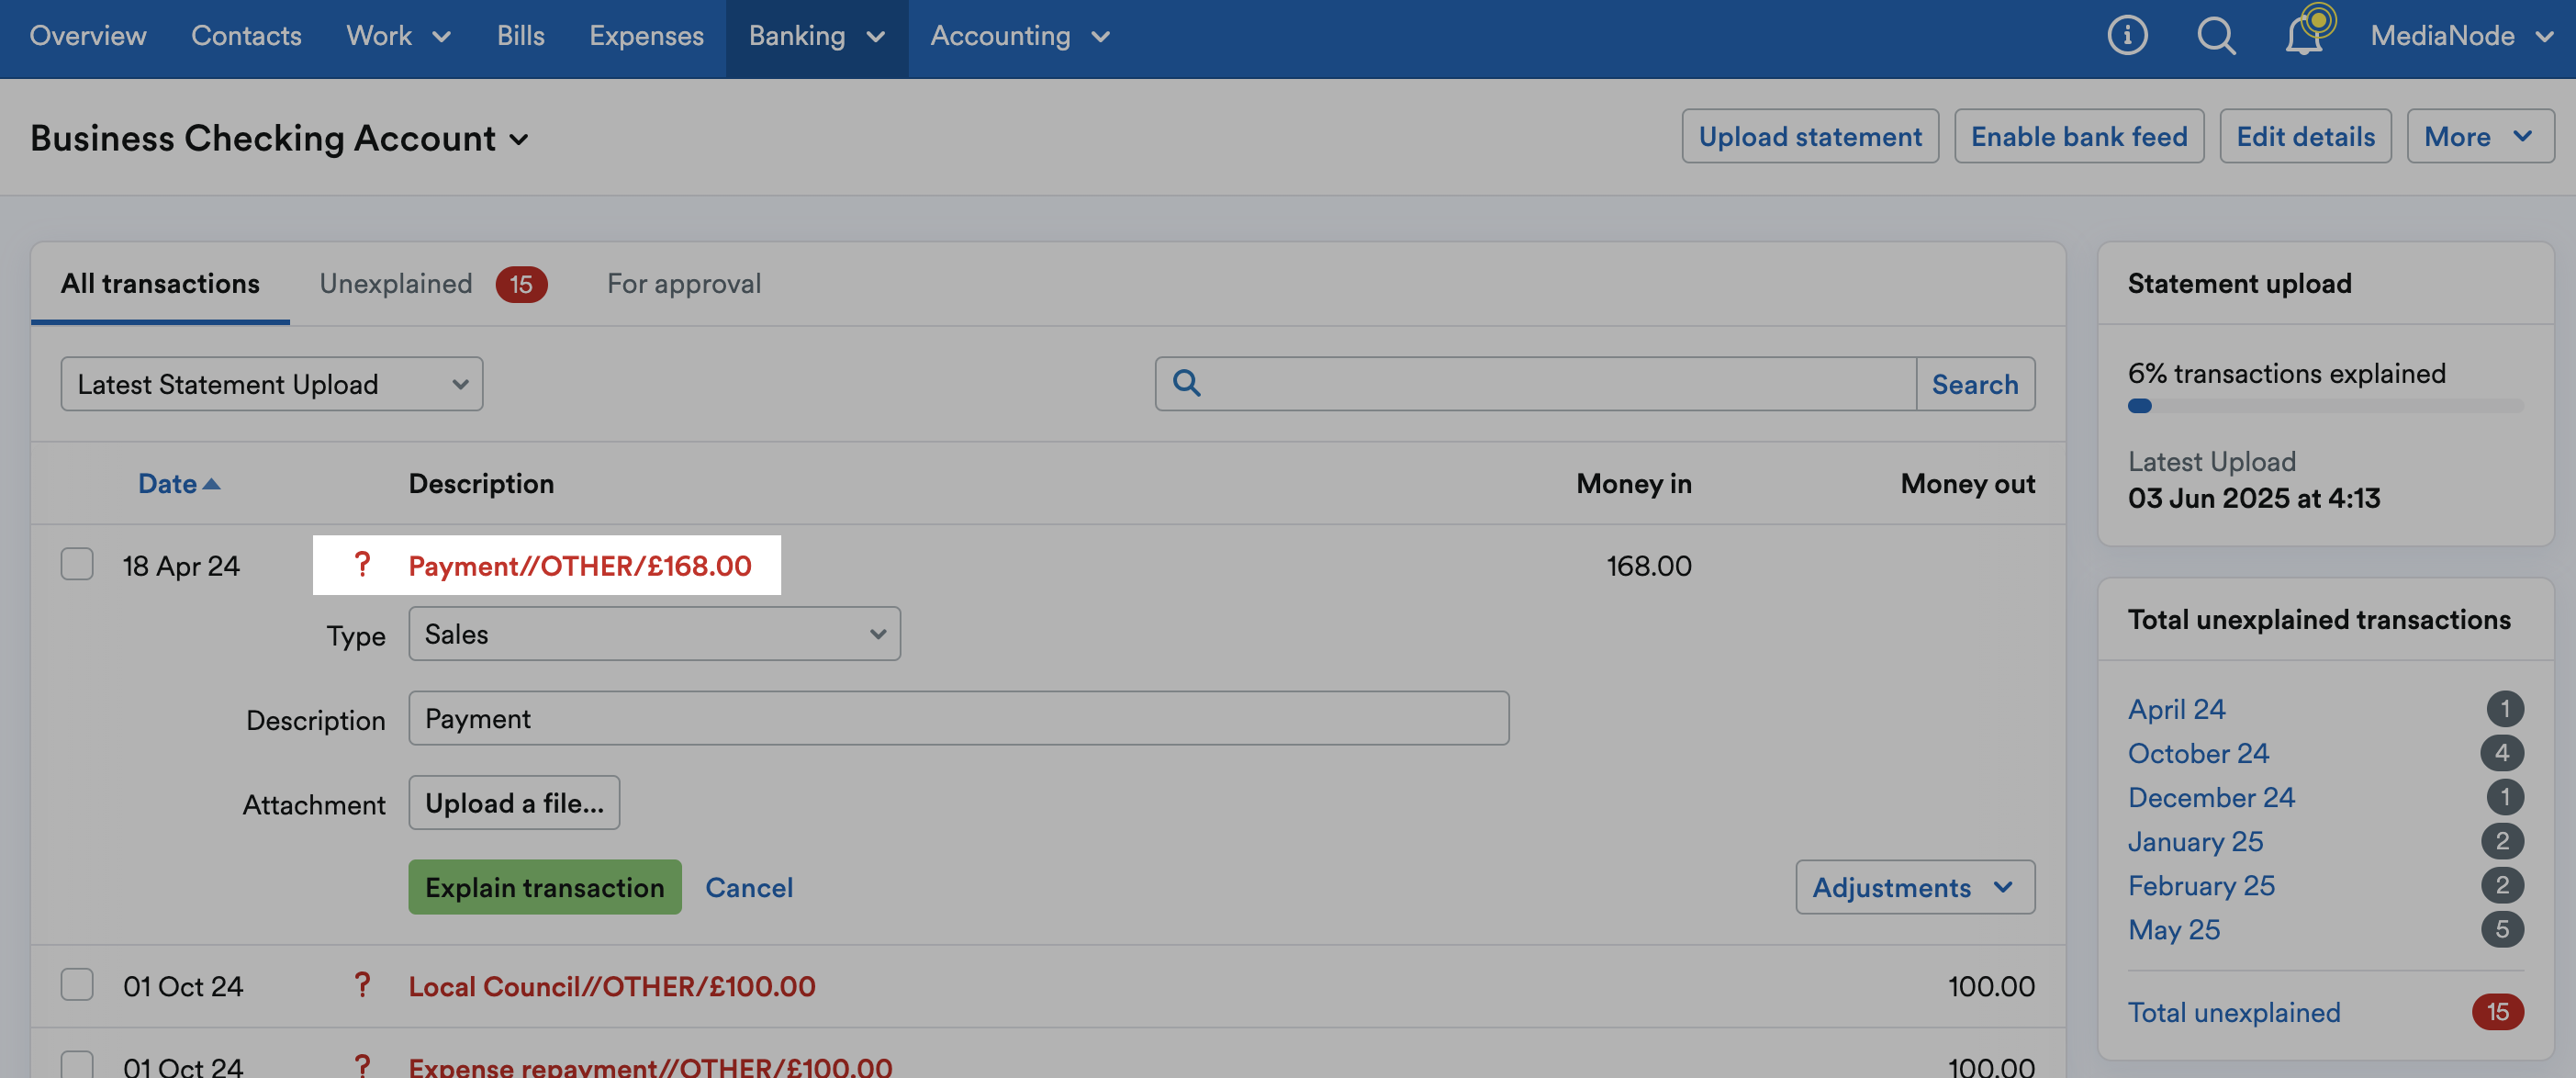This screenshot has height=1078, width=2576.
Task: Tick the checkbox for 18 Apr 24 transaction
Action: pyautogui.click(x=77, y=564)
